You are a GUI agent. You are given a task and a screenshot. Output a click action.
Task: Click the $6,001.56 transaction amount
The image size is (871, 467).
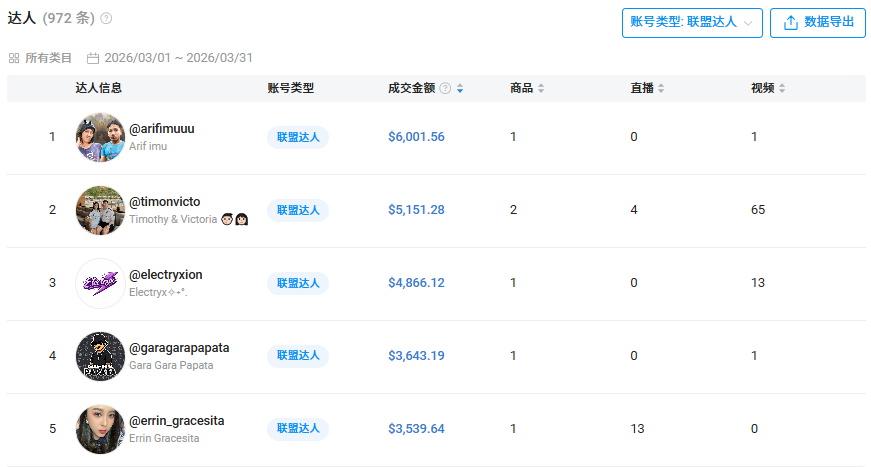(416, 137)
